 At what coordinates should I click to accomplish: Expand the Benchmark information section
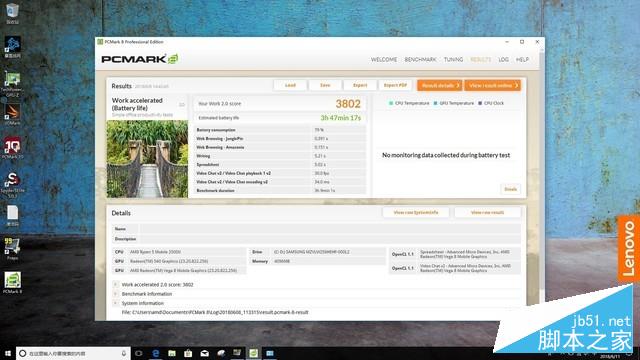tap(116, 294)
